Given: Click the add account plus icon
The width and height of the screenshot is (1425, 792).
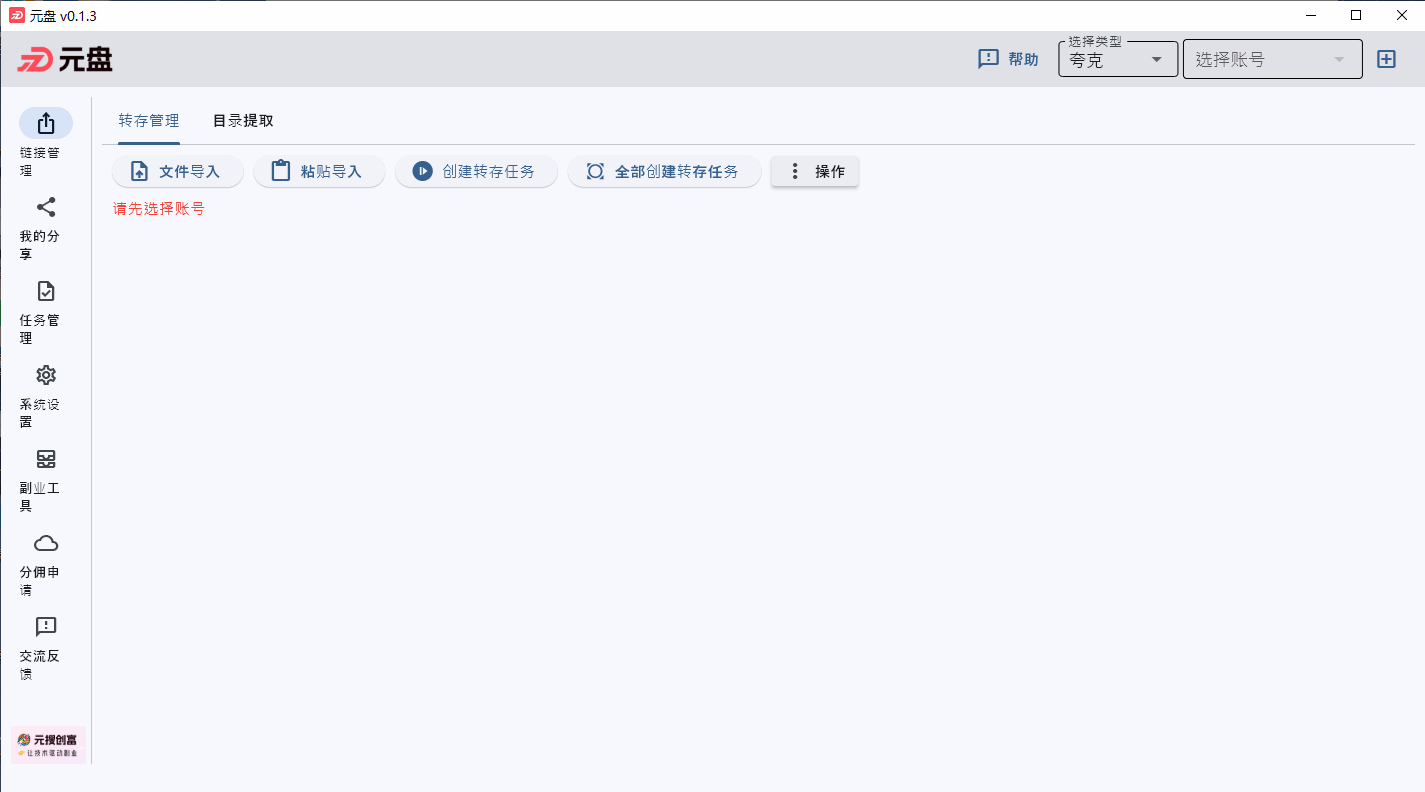Looking at the screenshot, I should click(1386, 59).
